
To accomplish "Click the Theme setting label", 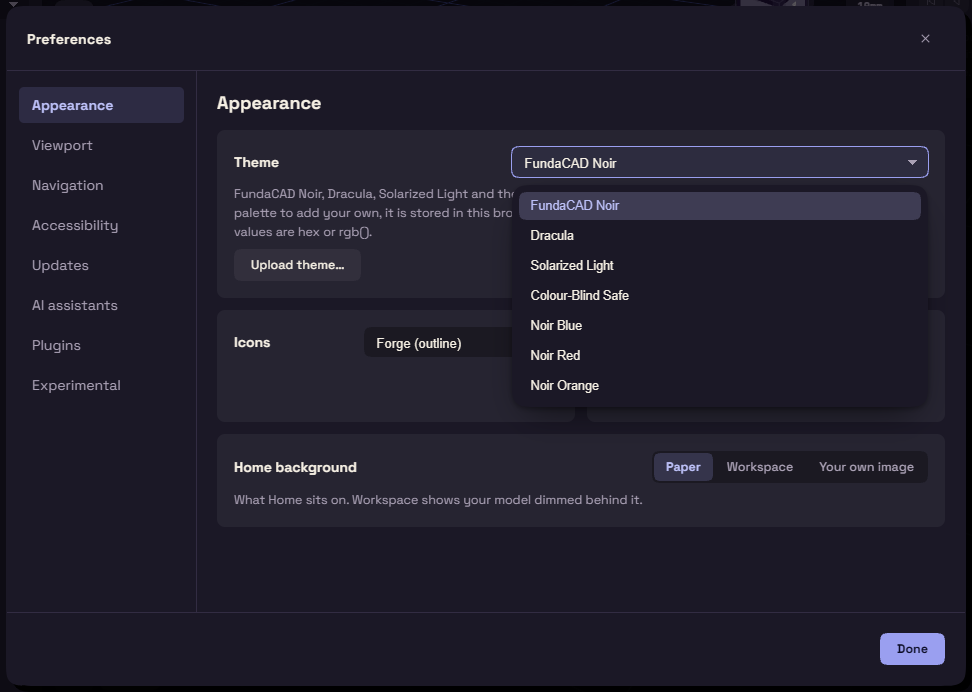I will (256, 162).
